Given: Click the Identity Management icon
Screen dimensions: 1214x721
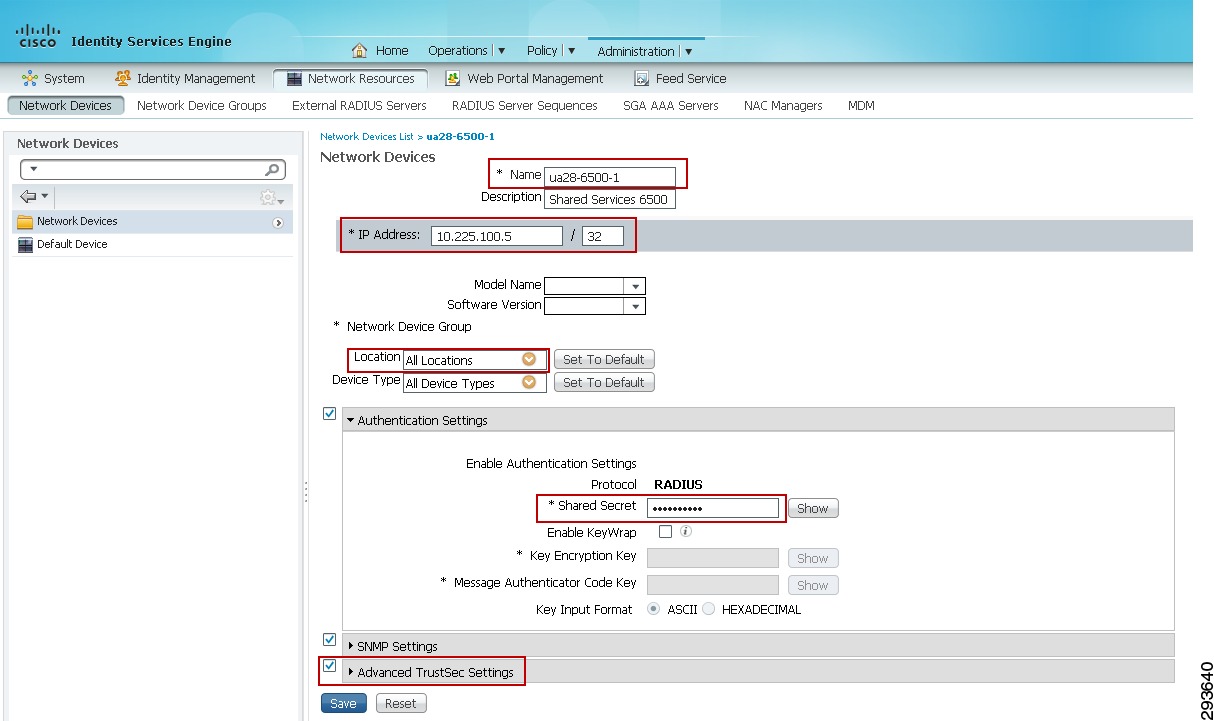Looking at the screenshot, I should click(123, 78).
